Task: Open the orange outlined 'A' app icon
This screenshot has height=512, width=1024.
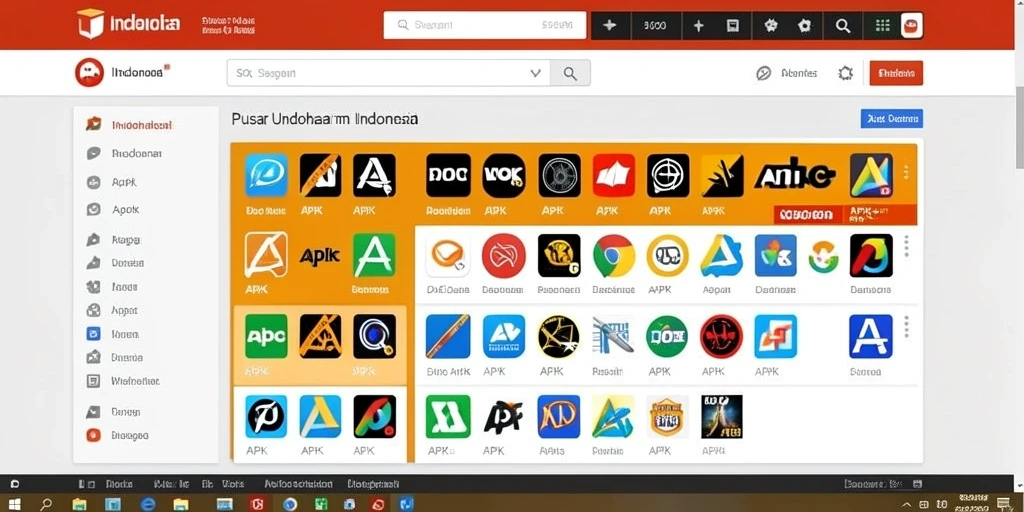Action: (266, 254)
